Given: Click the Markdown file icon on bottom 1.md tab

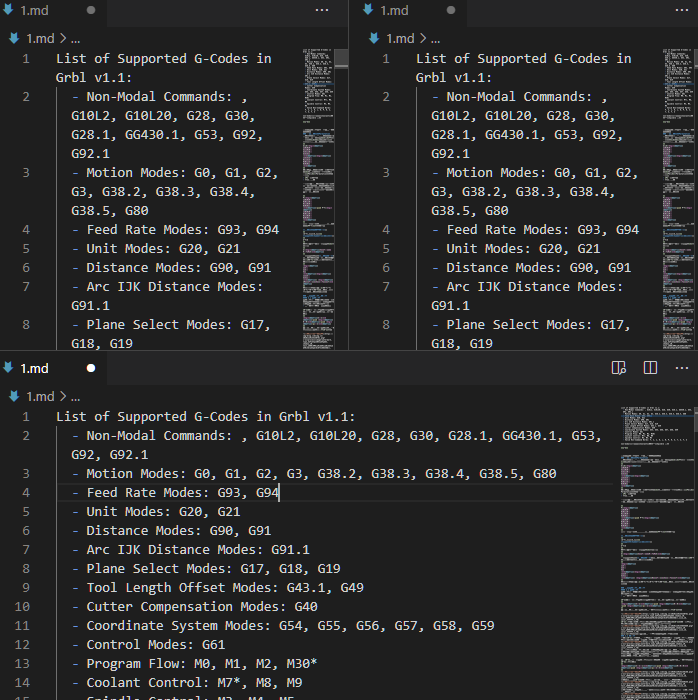Looking at the screenshot, I should [8, 368].
